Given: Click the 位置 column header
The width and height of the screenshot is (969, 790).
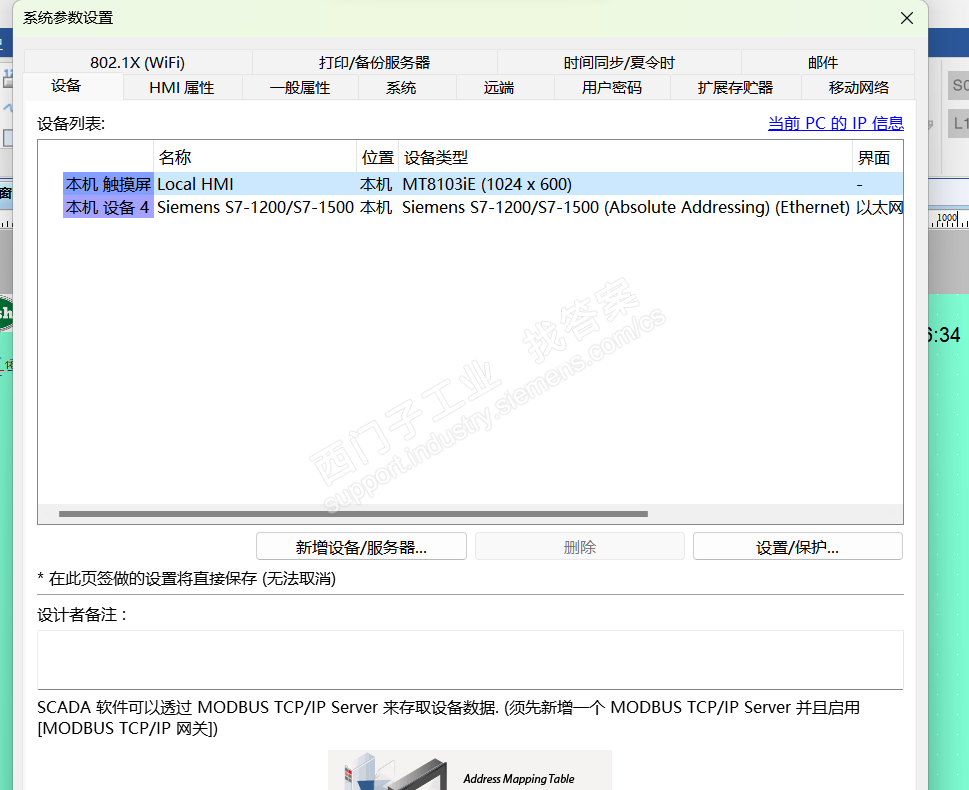Looking at the screenshot, I should pyautogui.click(x=378, y=157).
